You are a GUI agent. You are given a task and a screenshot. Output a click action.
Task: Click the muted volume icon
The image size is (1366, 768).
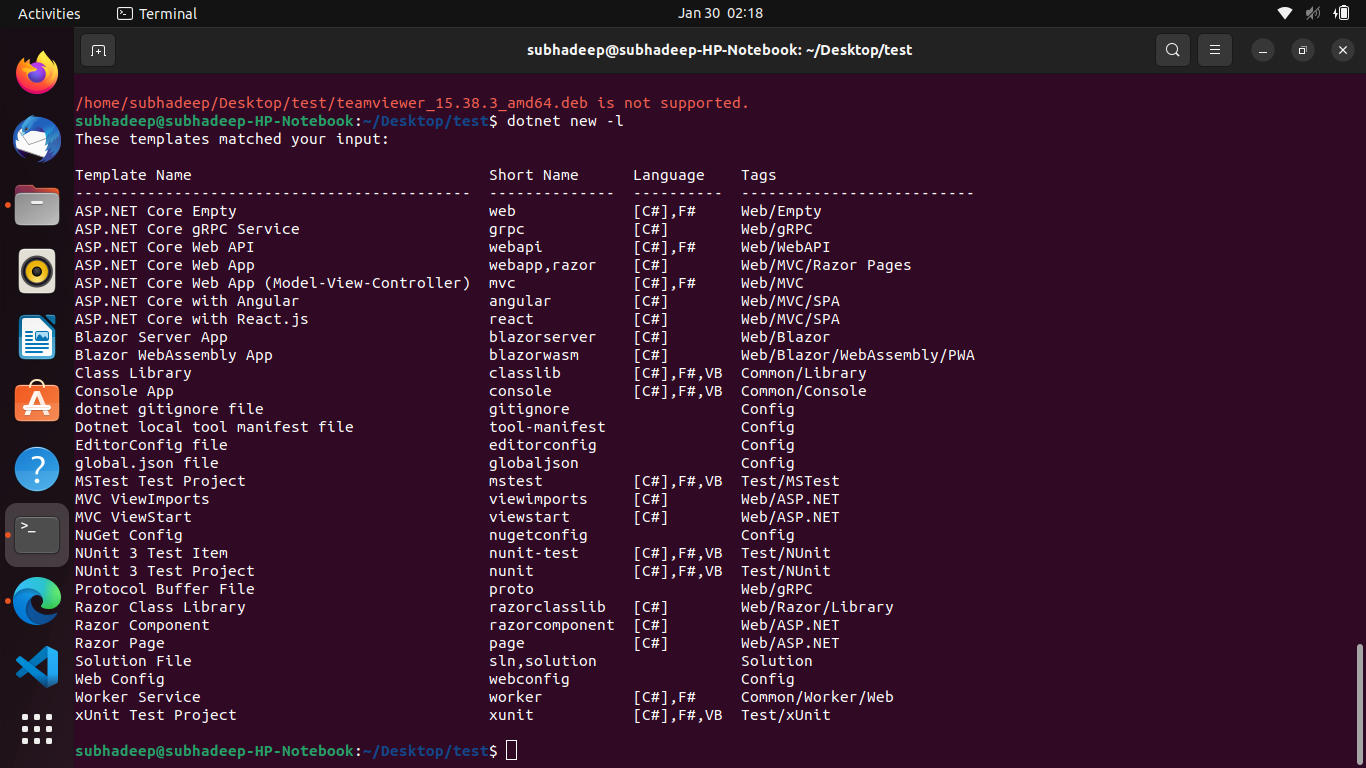[1313, 13]
